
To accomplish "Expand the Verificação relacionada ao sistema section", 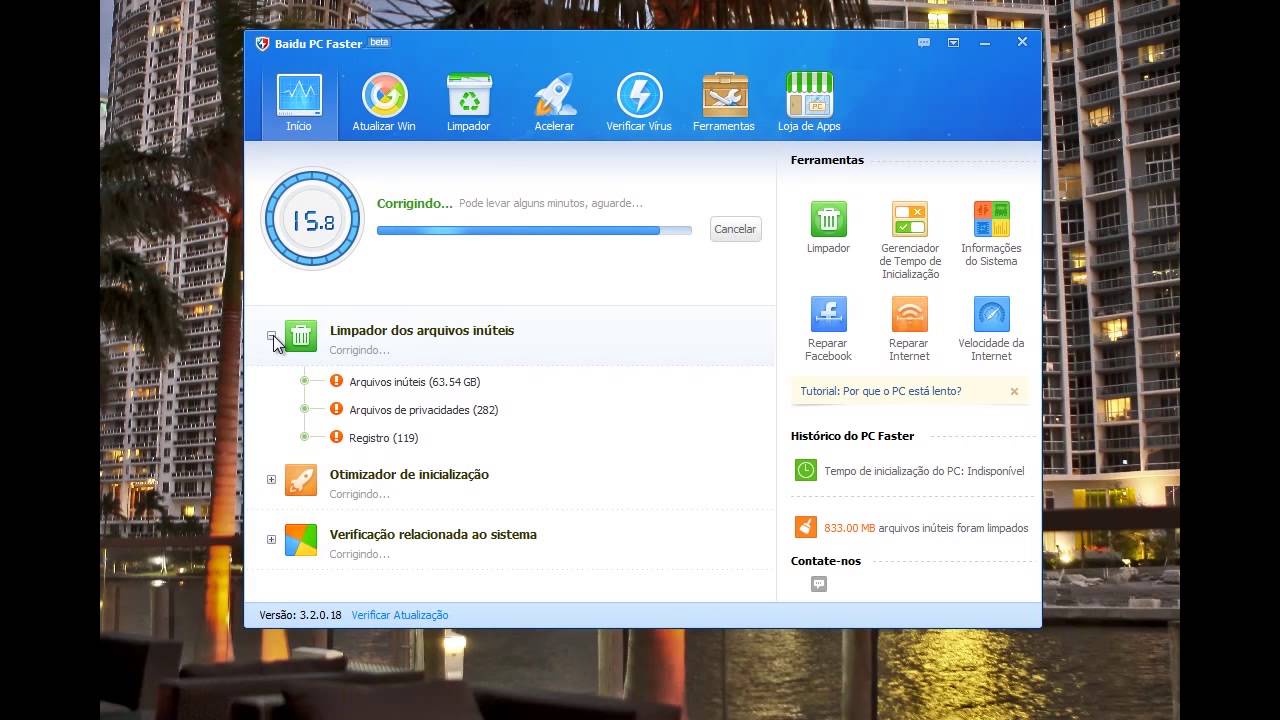I will click(271, 539).
